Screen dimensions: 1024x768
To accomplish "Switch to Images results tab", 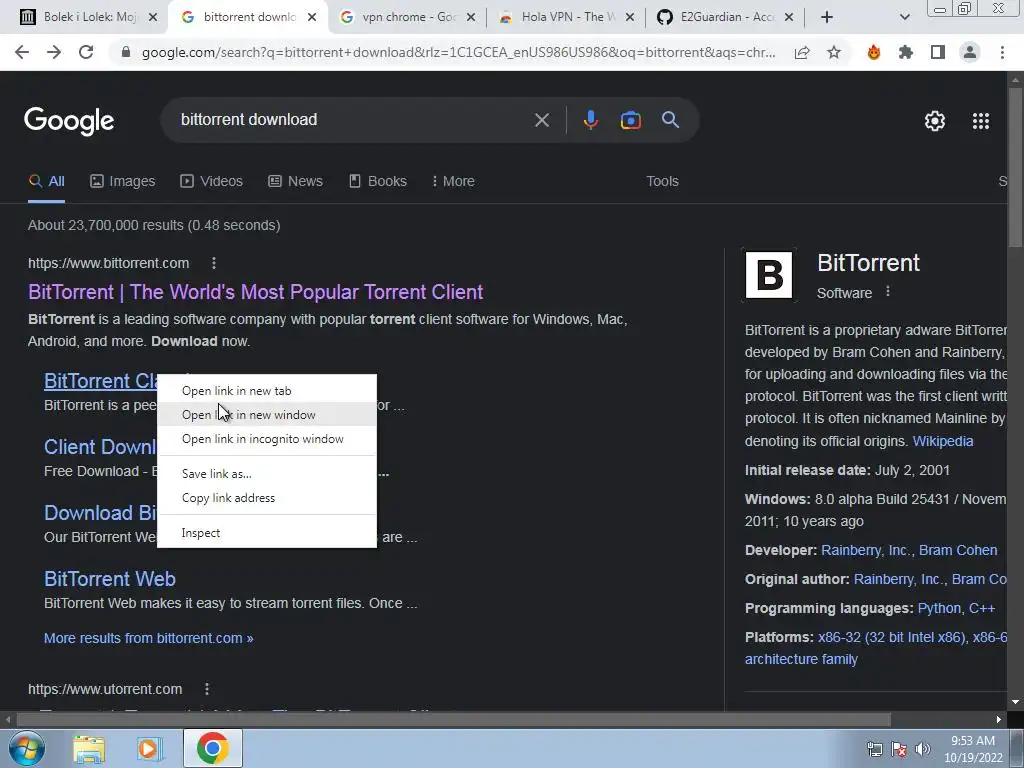I will click(x=123, y=181).
